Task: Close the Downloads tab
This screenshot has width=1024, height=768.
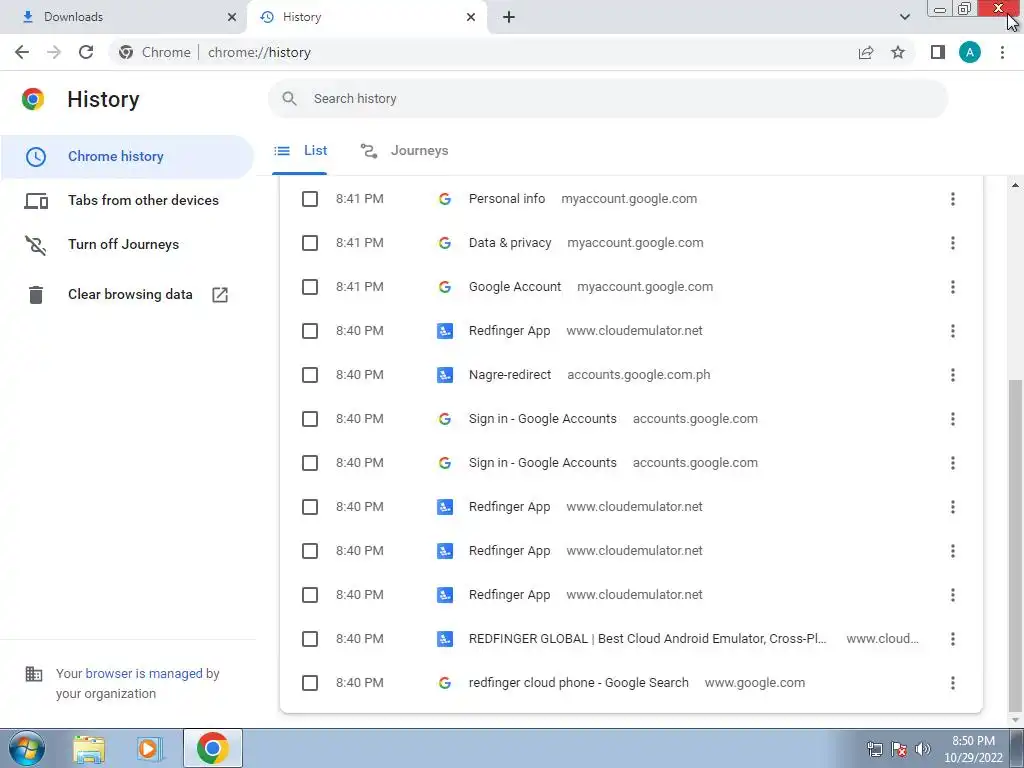Action: [232, 17]
